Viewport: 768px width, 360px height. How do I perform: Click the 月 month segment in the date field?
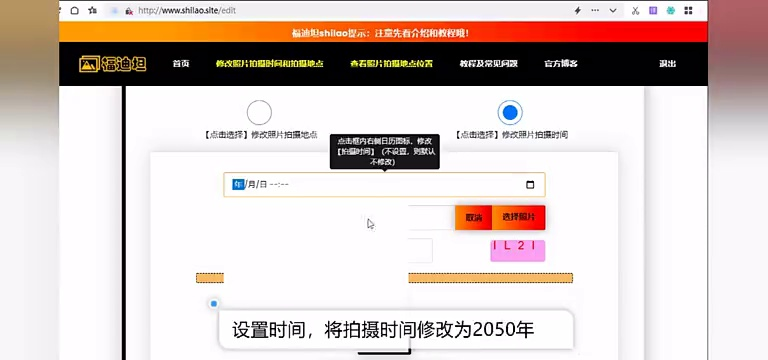tap(251, 185)
